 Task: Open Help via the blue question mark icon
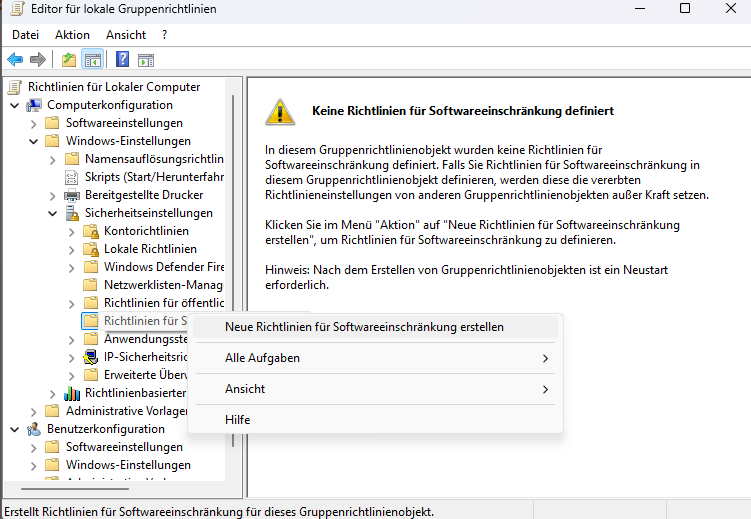pyautogui.click(x=122, y=60)
